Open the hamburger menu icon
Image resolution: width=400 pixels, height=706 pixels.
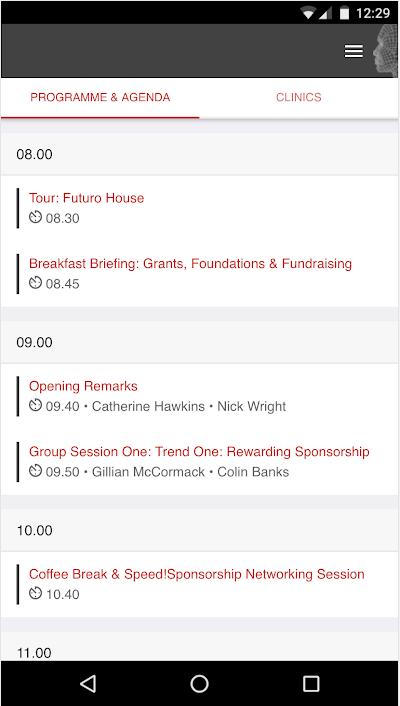[x=354, y=51]
